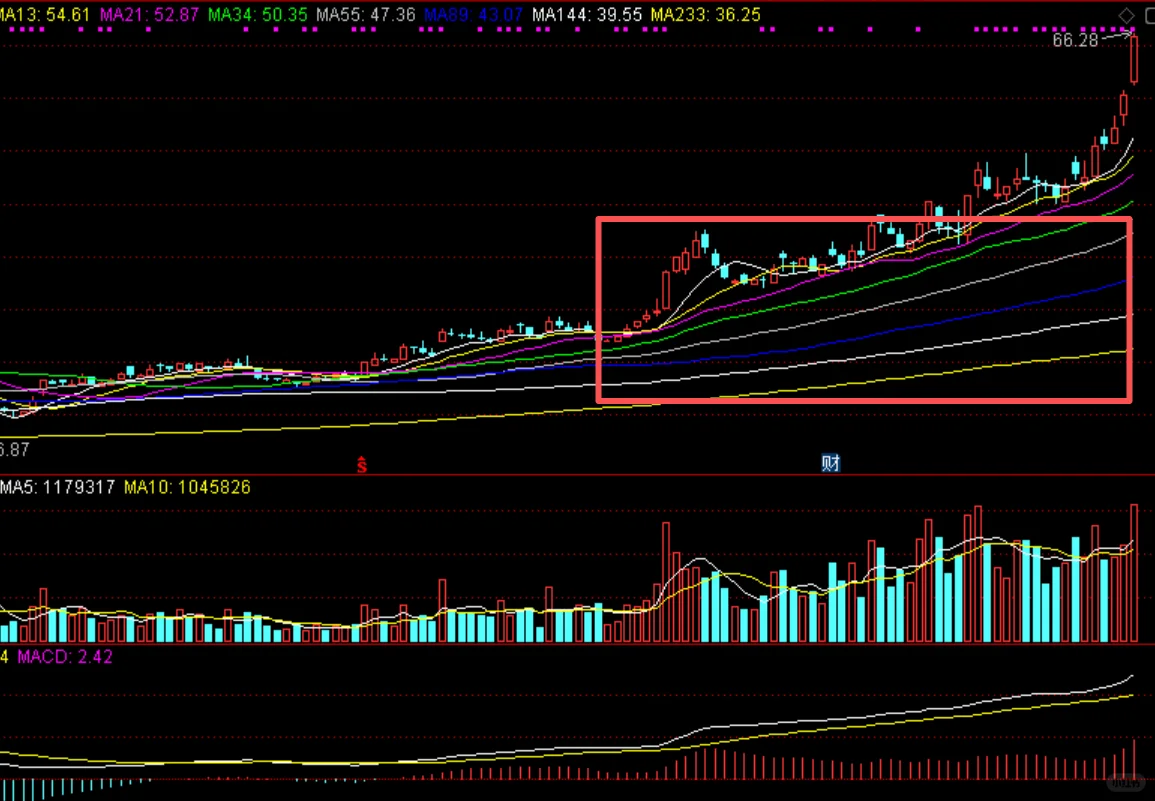Open the 财 financial report marker
1155x801 pixels.
830,463
